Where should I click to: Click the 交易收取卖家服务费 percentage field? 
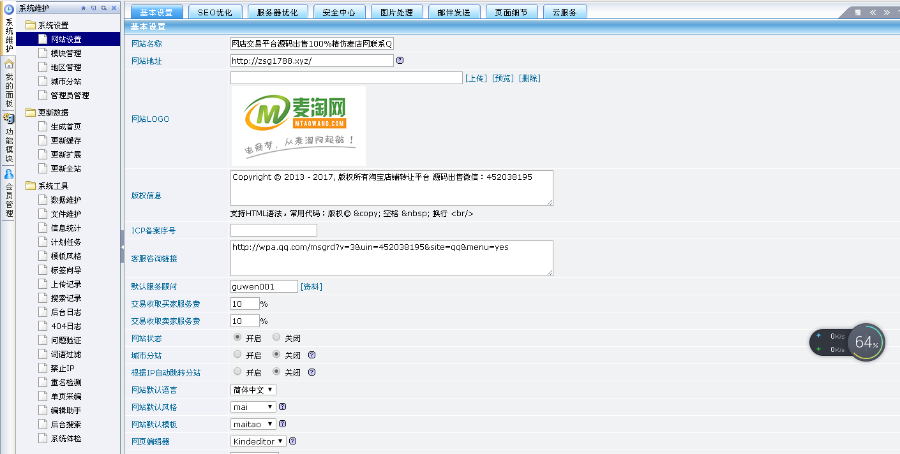245,321
